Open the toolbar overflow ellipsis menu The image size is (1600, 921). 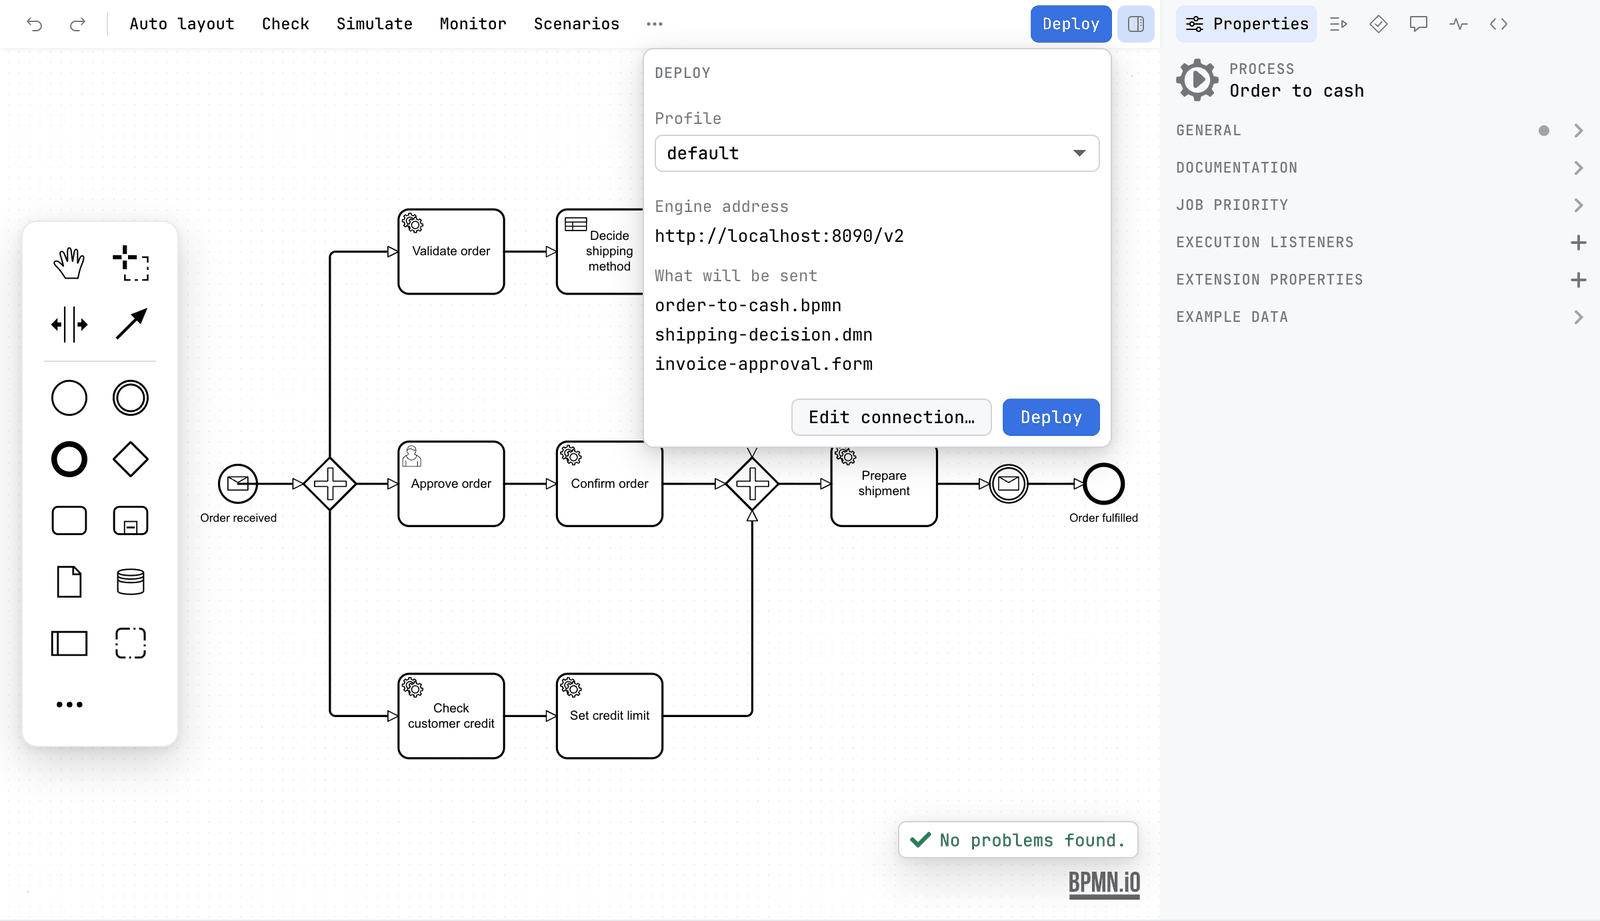(655, 24)
